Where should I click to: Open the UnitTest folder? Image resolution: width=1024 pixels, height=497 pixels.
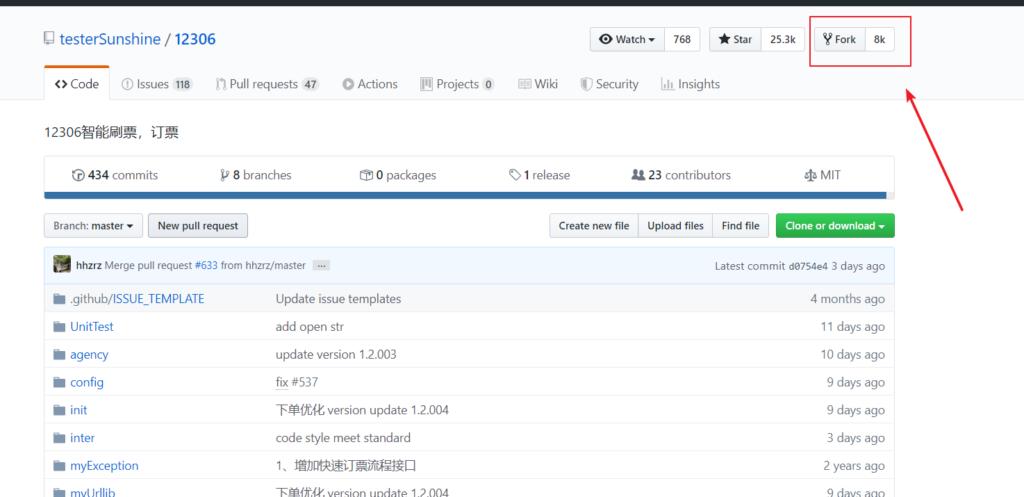91,327
